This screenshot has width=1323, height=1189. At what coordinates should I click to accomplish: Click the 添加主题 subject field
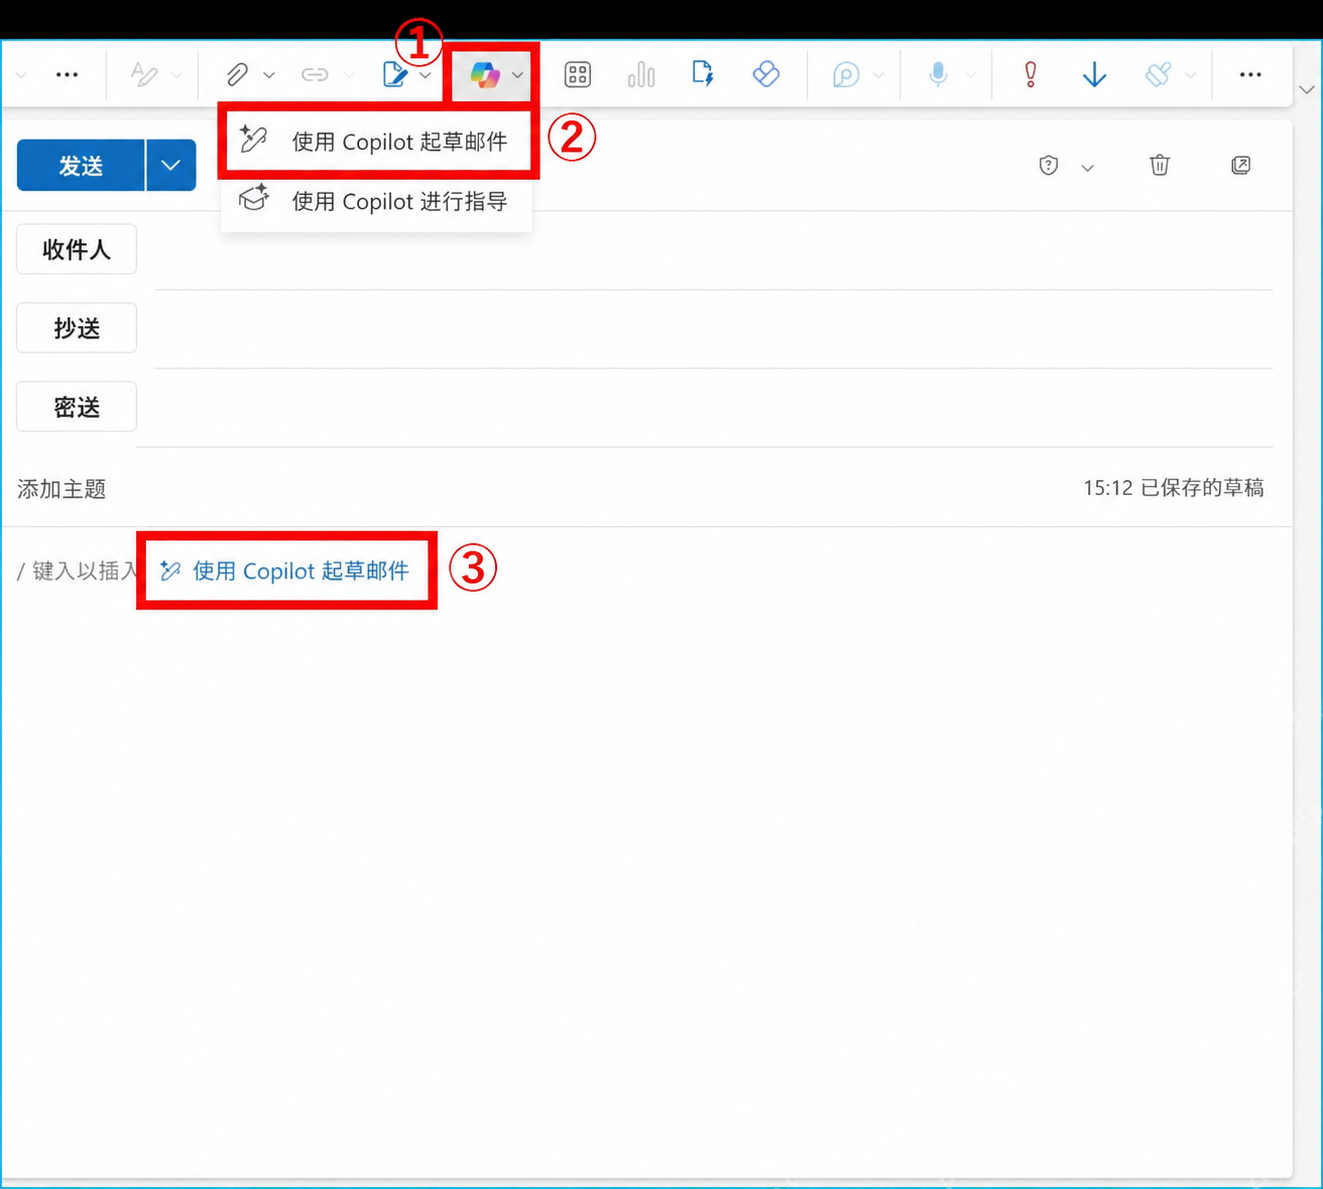tap(540, 488)
